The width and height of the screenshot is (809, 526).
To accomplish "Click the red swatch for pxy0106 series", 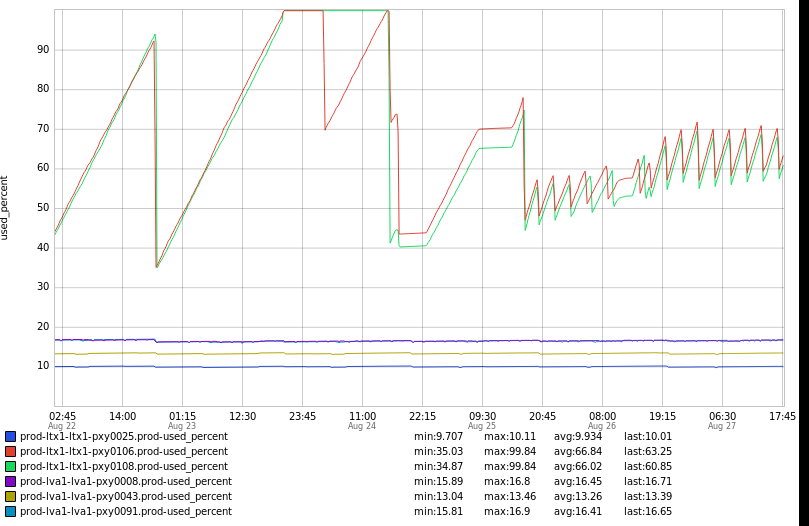I will tap(10, 451).
